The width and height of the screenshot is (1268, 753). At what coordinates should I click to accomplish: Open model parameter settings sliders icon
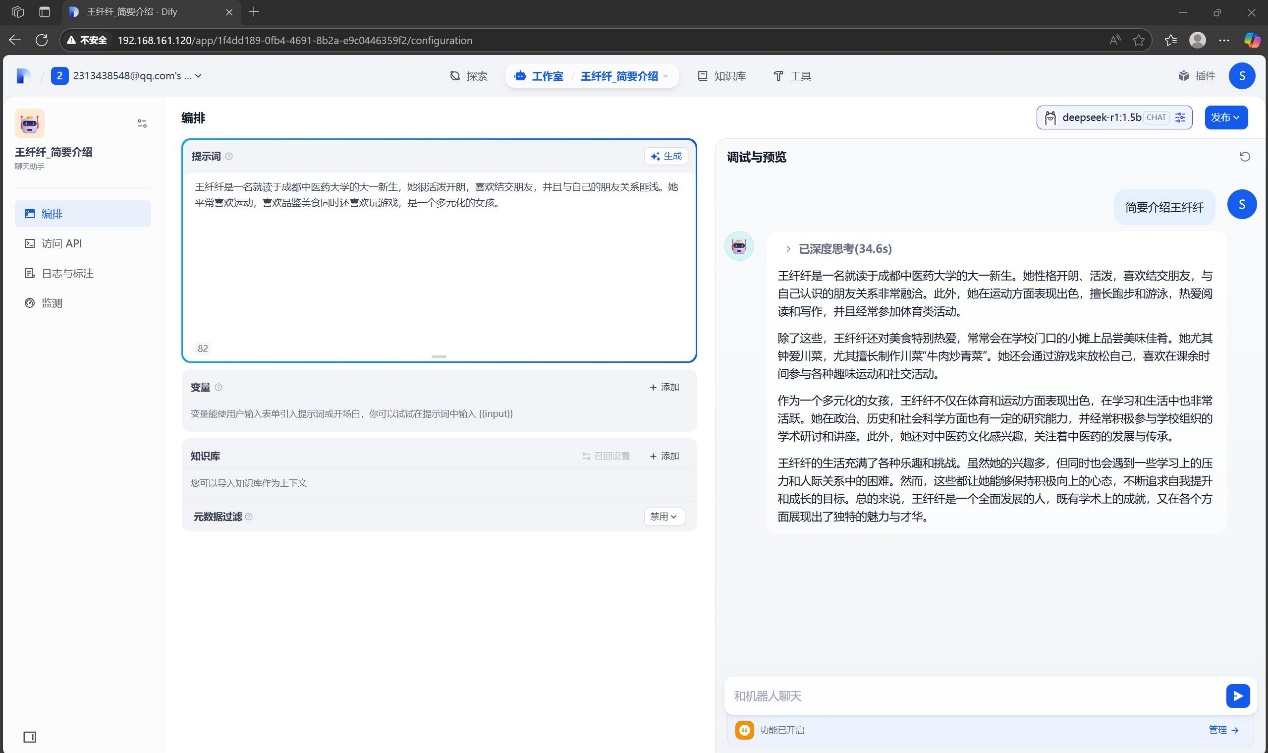point(1181,118)
